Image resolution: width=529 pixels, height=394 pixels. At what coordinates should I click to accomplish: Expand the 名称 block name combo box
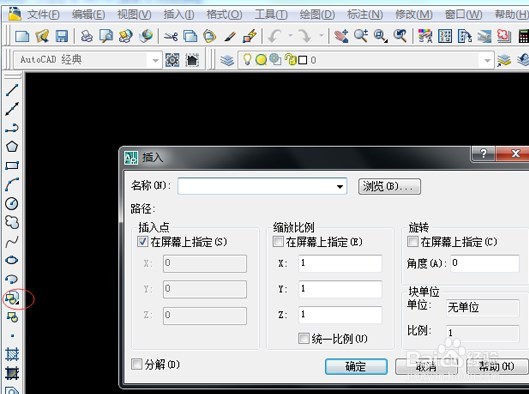coord(340,187)
